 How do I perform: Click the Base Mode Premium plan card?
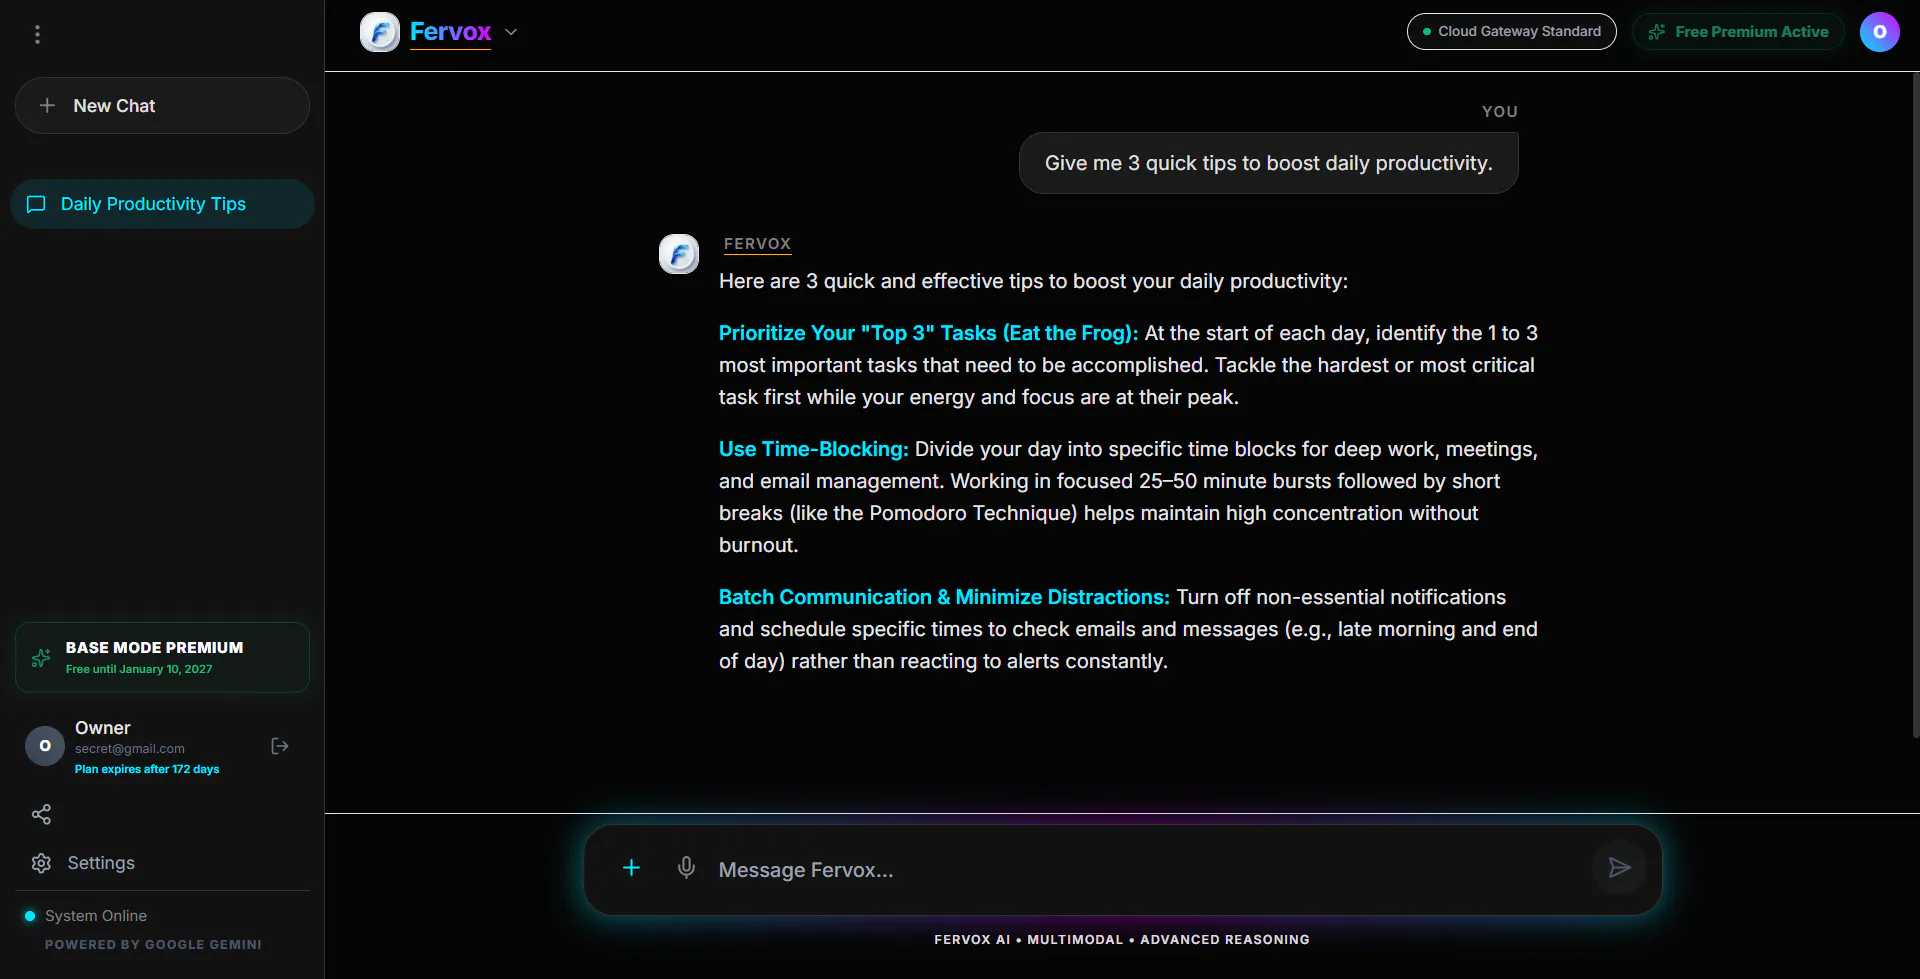[162, 657]
